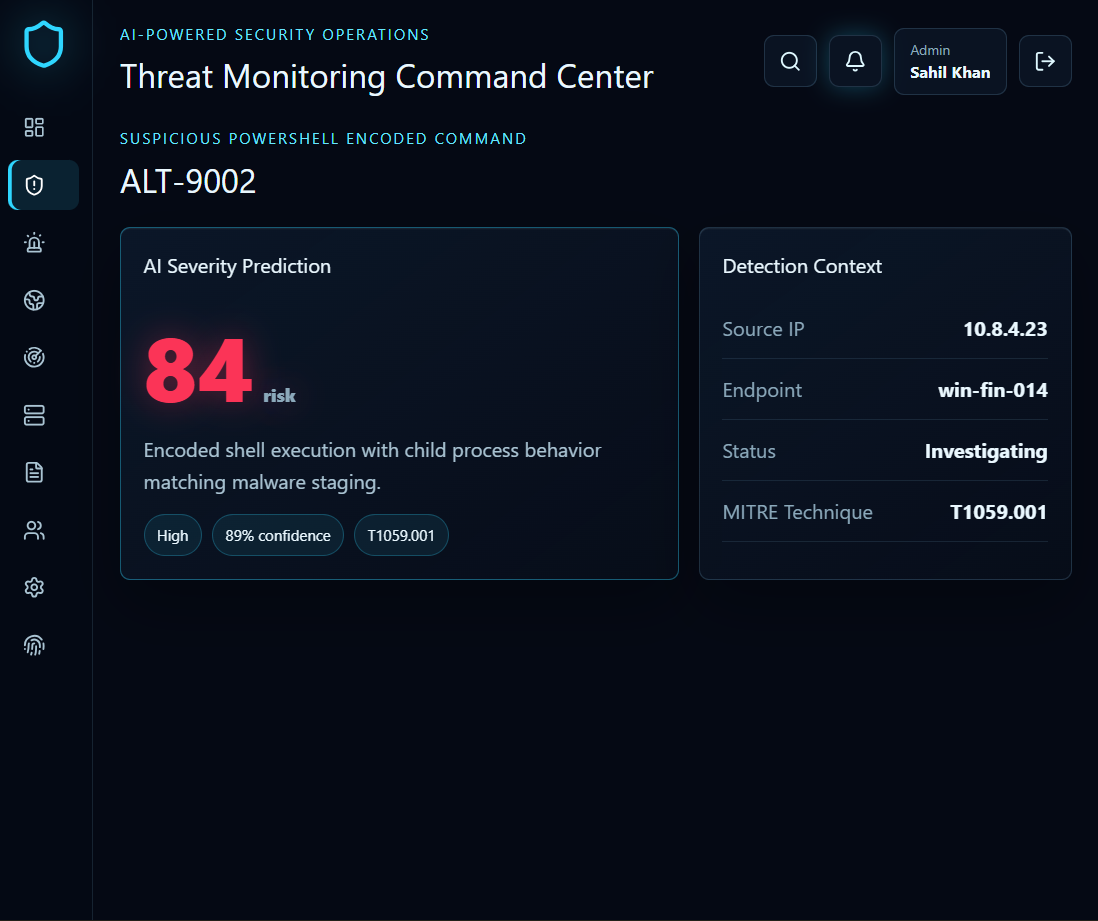
Task: Open notifications bell button
Action: (x=855, y=61)
